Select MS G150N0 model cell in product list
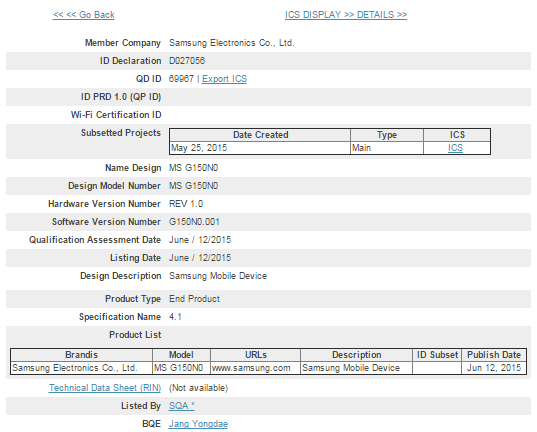Screen dimensions: 537x432 pos(181,368)
